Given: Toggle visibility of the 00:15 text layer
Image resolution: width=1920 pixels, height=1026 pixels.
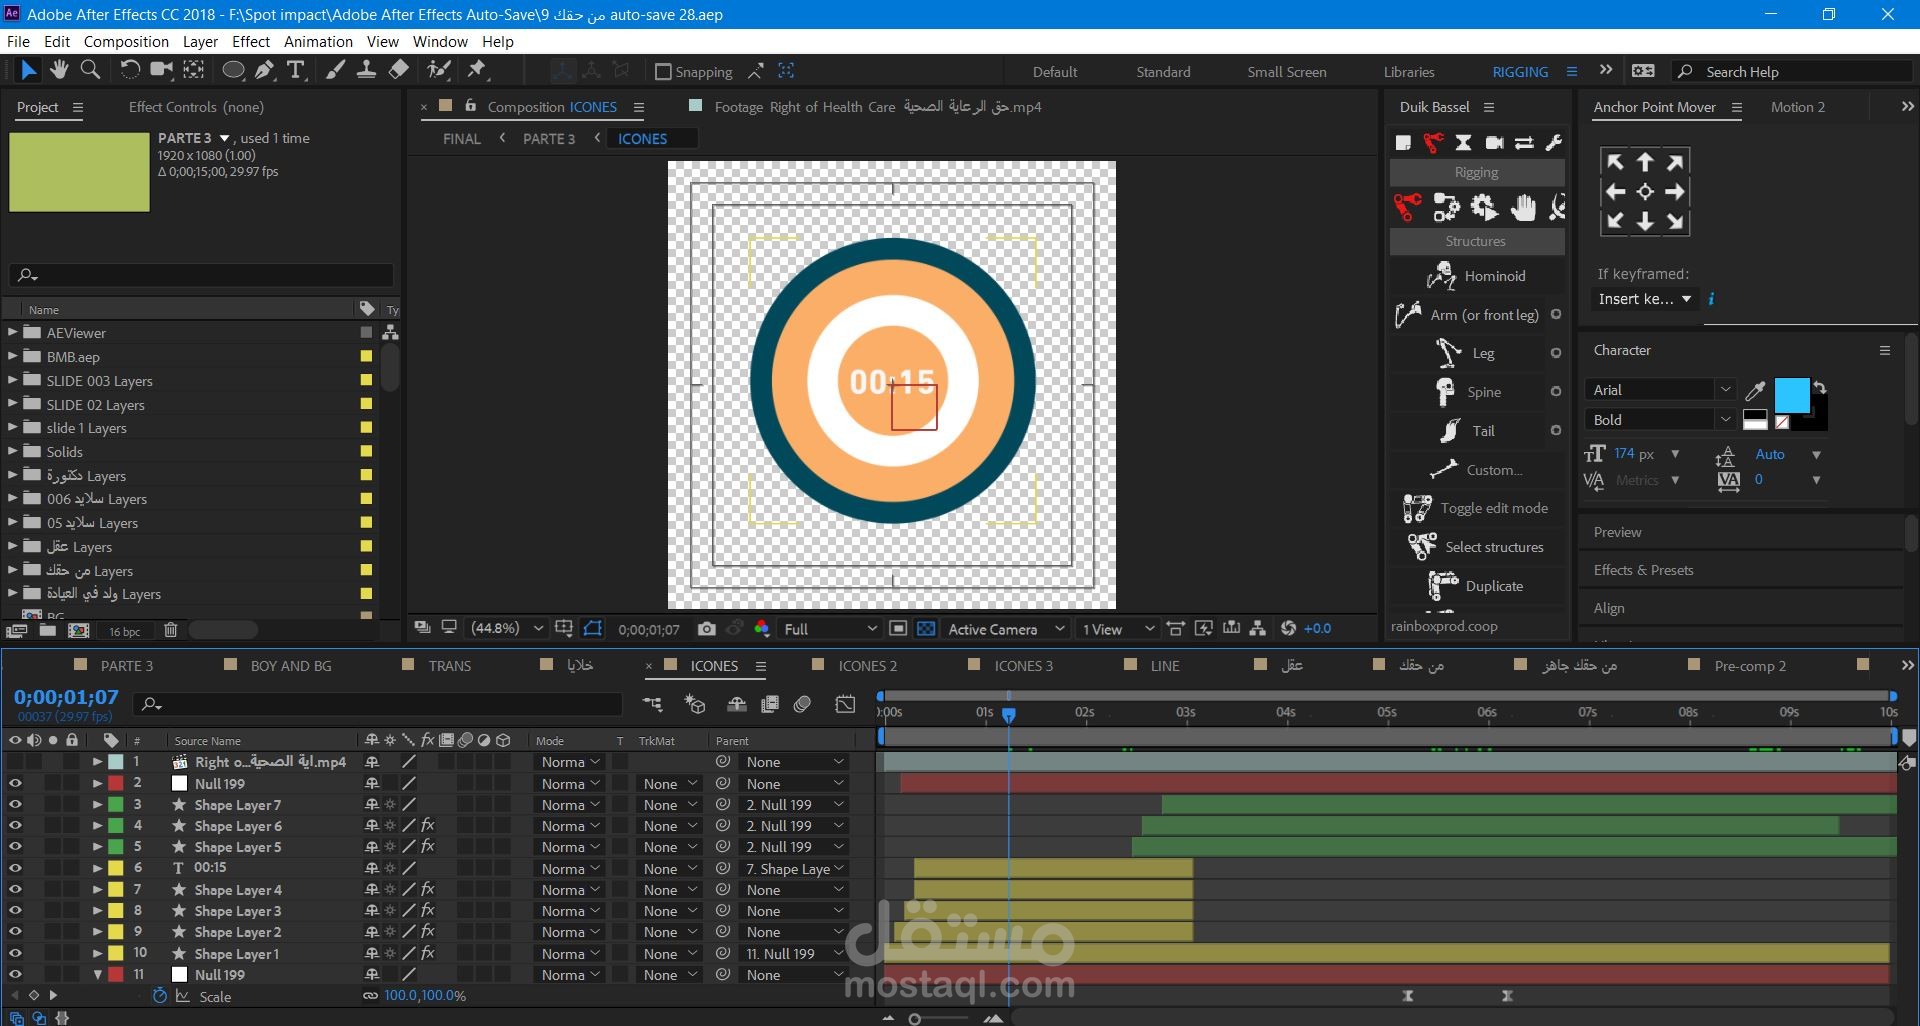Looking at the screenshot, I should 15,868.
